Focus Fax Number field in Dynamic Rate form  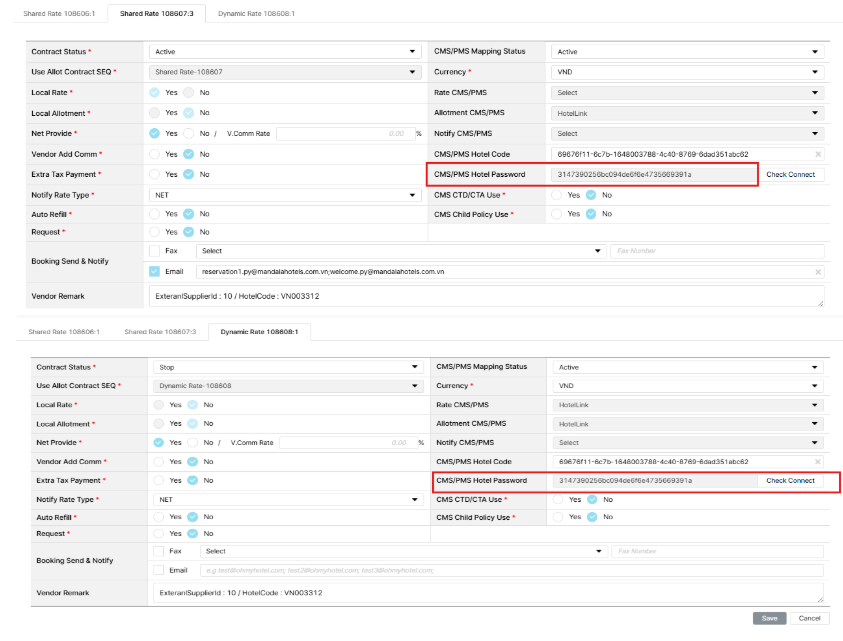pos(717,551)
